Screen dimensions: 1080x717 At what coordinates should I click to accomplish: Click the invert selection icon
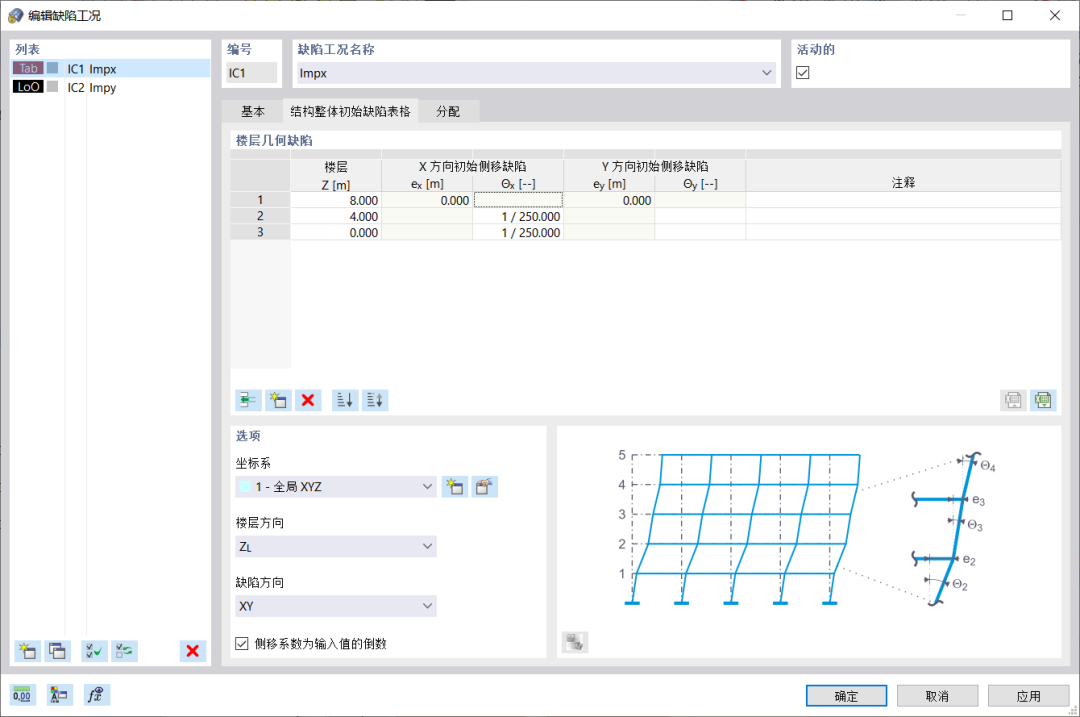tap(125, 651)
